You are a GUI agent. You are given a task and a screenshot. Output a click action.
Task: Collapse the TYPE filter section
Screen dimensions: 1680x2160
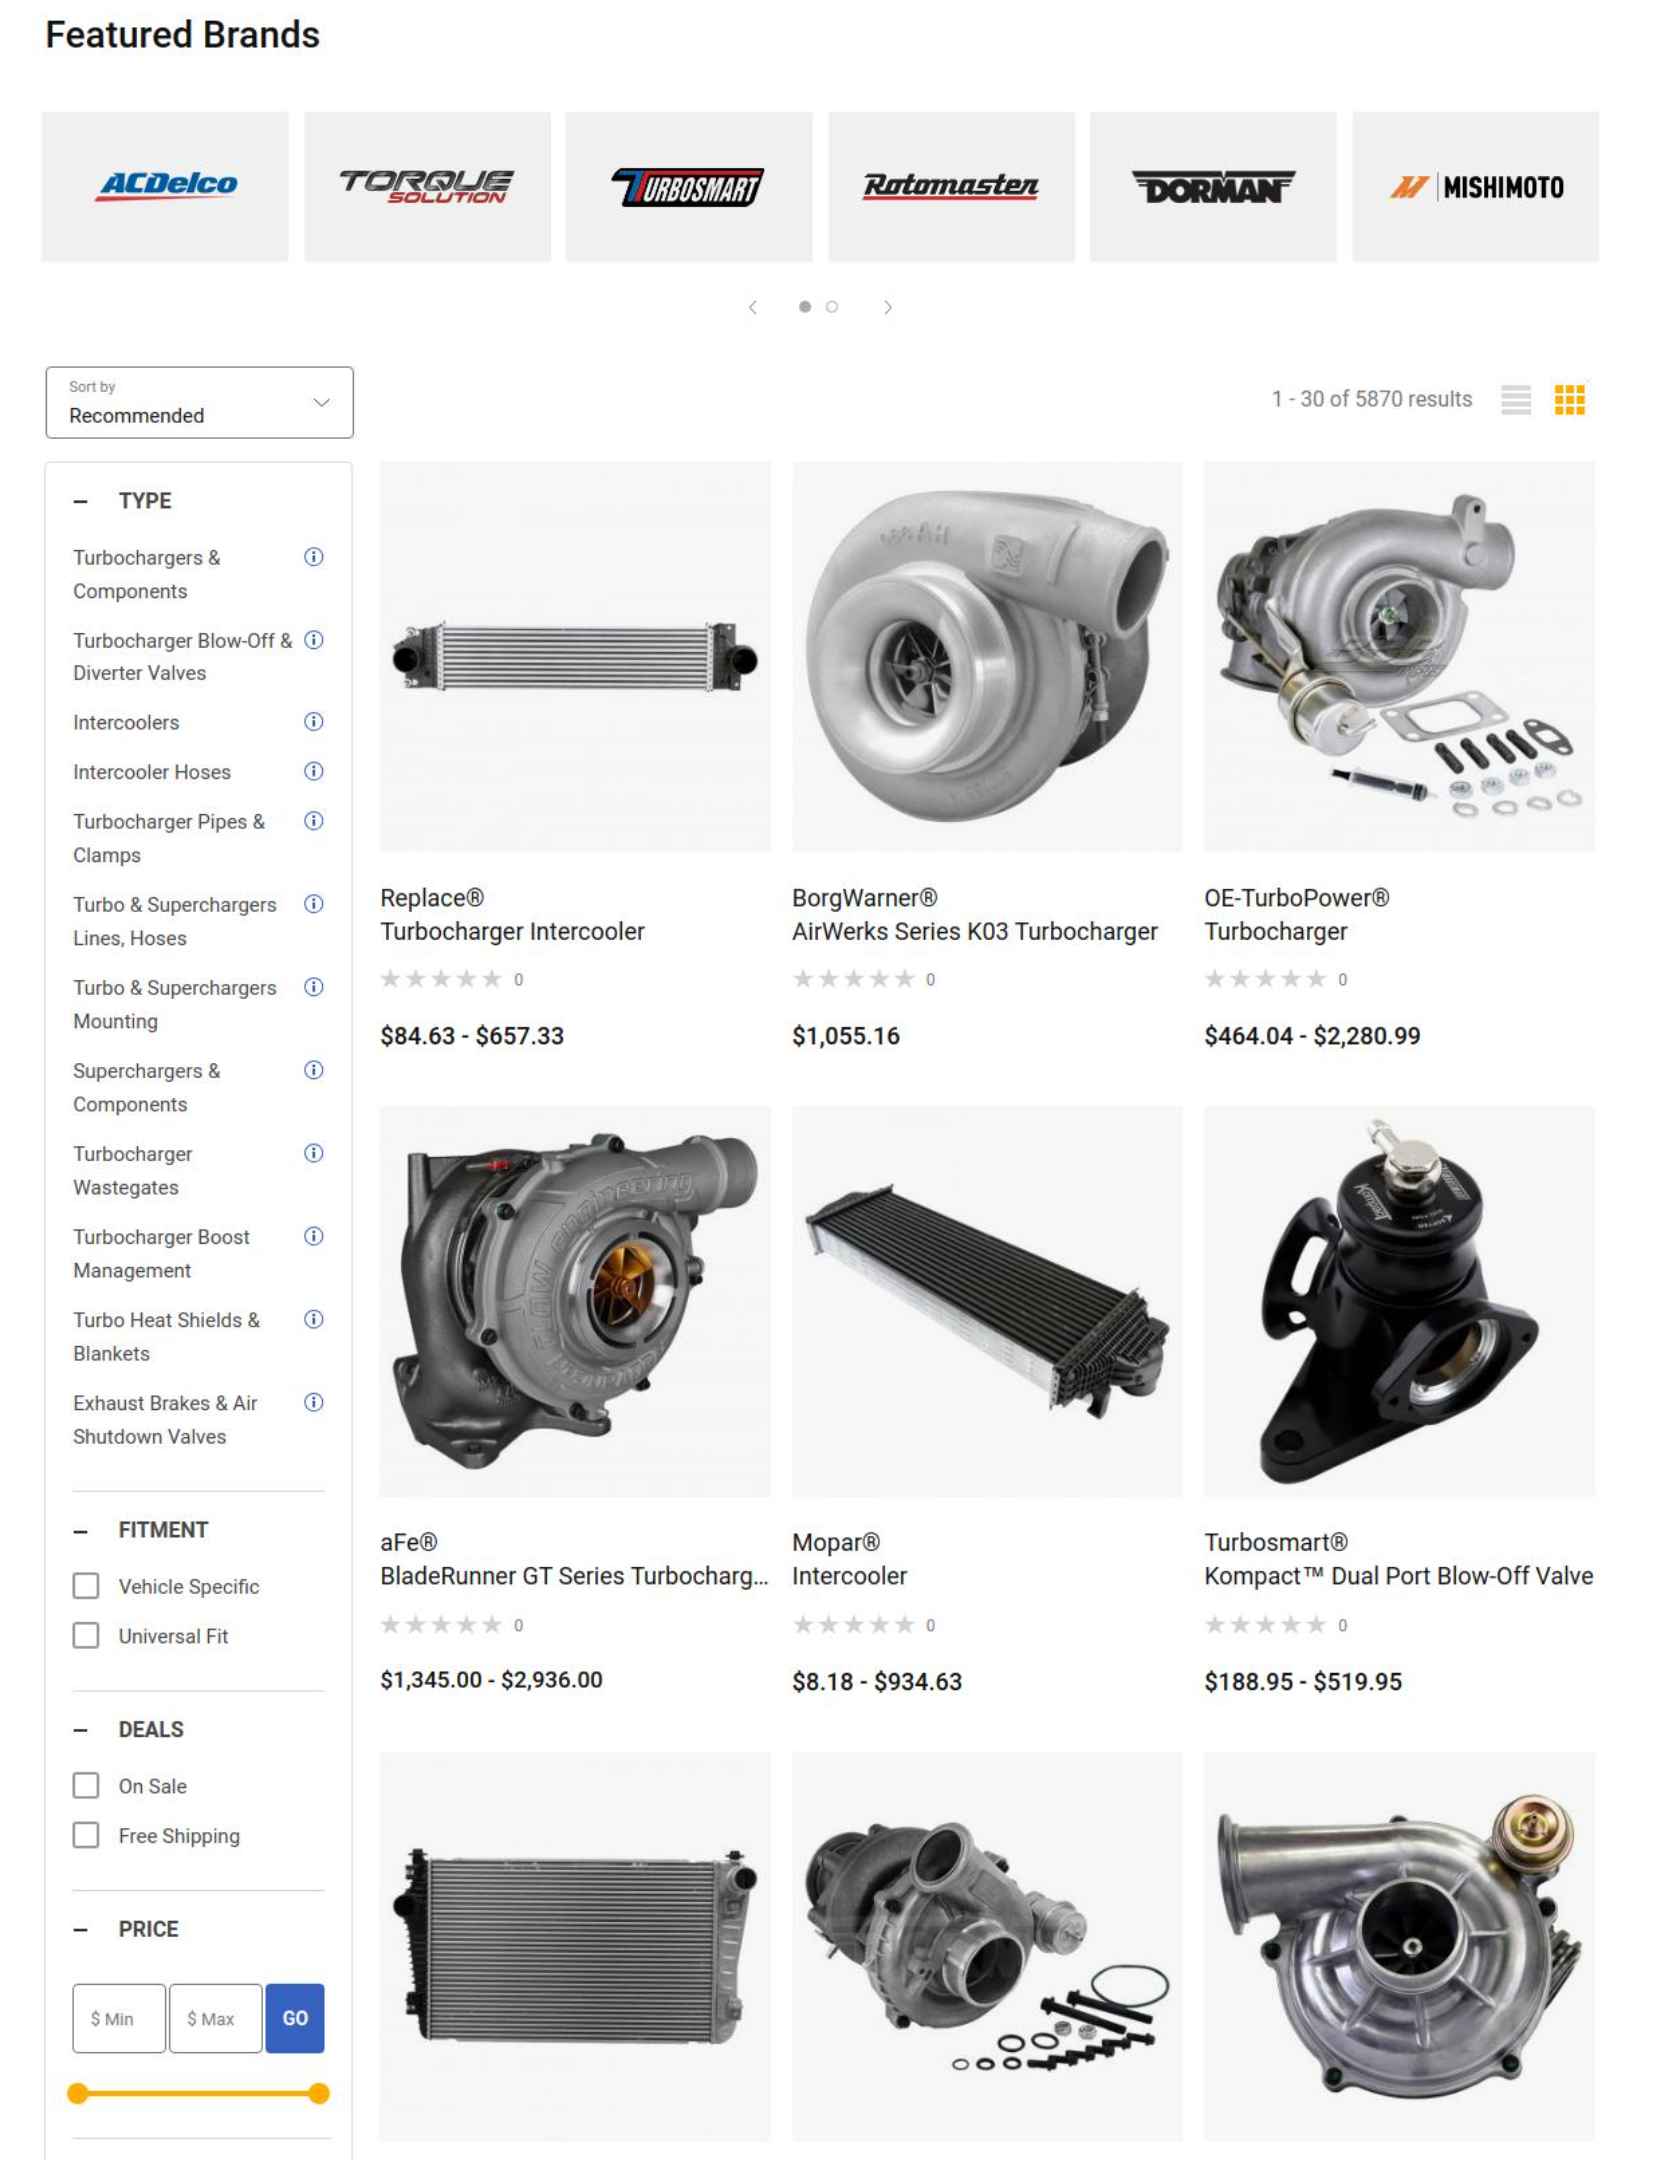(81, 501)
